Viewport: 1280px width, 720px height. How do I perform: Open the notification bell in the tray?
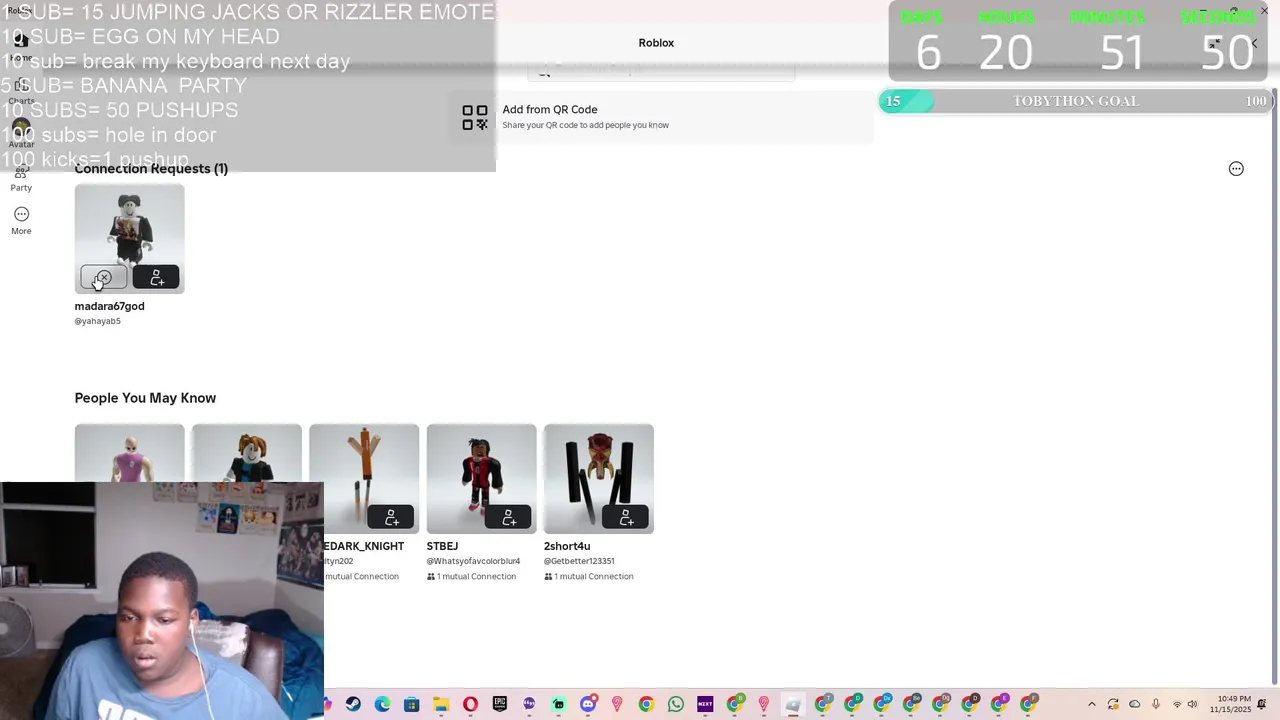point(1262,705)
